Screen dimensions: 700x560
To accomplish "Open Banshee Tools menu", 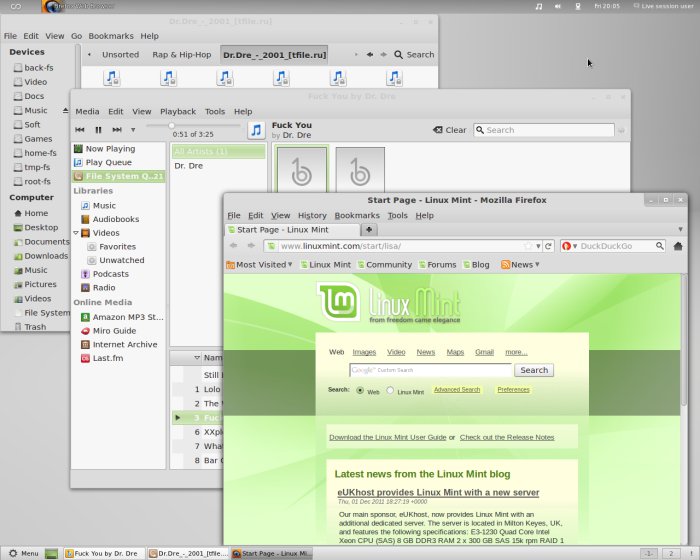I will coord(215,112).
